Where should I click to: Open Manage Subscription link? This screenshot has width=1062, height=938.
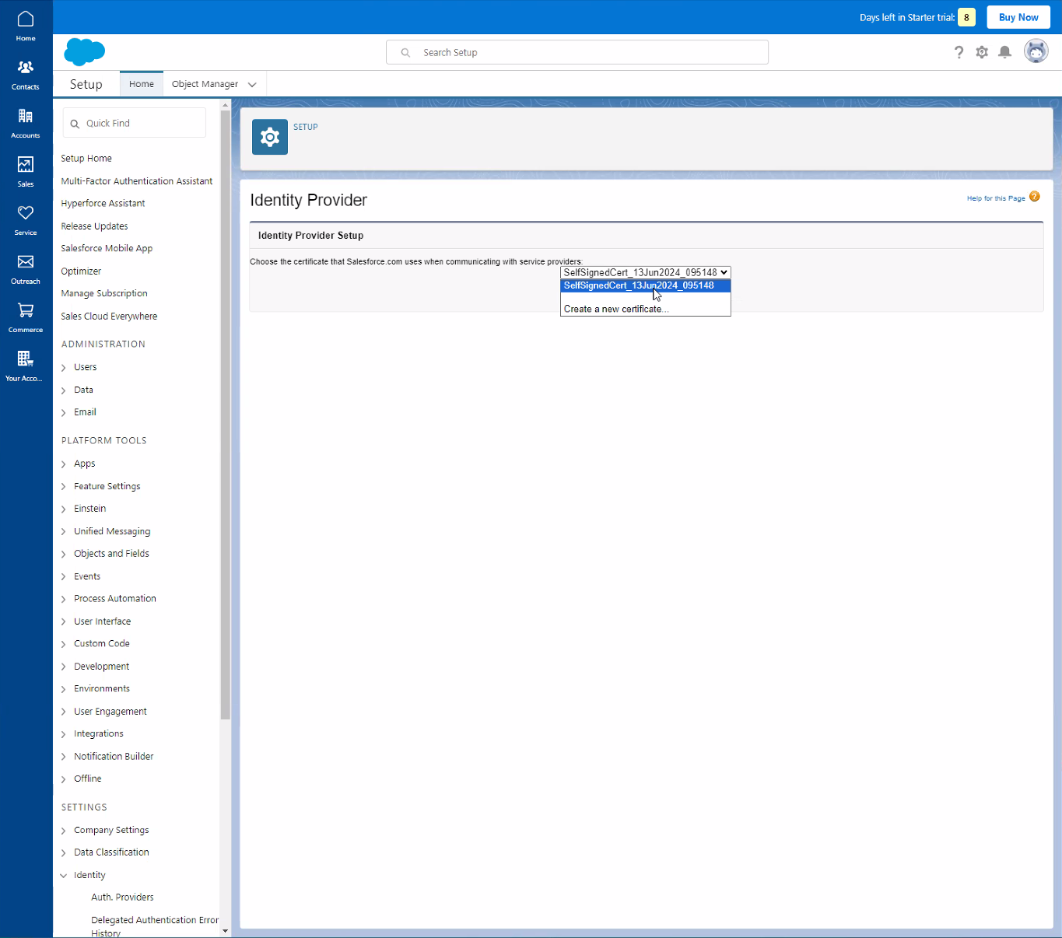(x=104, y=293)
